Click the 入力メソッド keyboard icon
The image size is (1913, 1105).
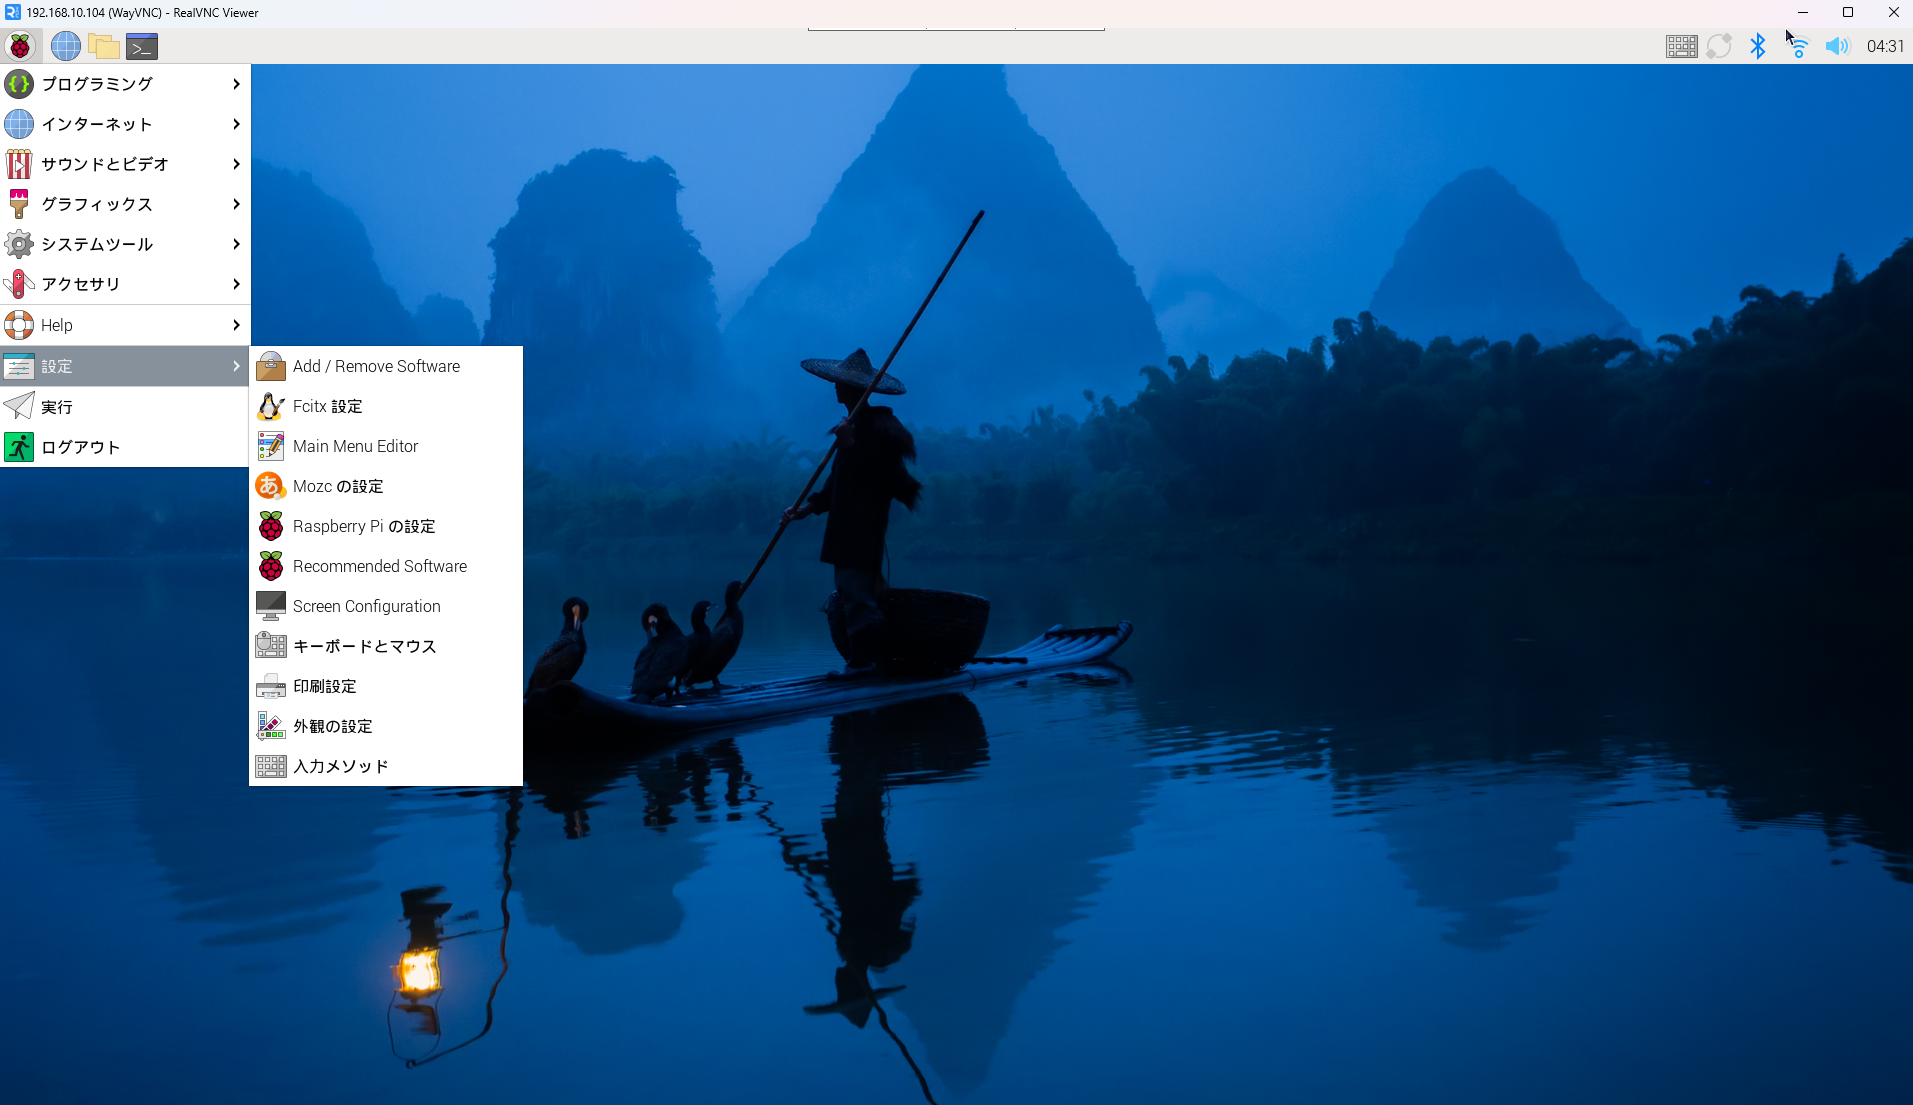pyautogui.click(x=271, y=766)
